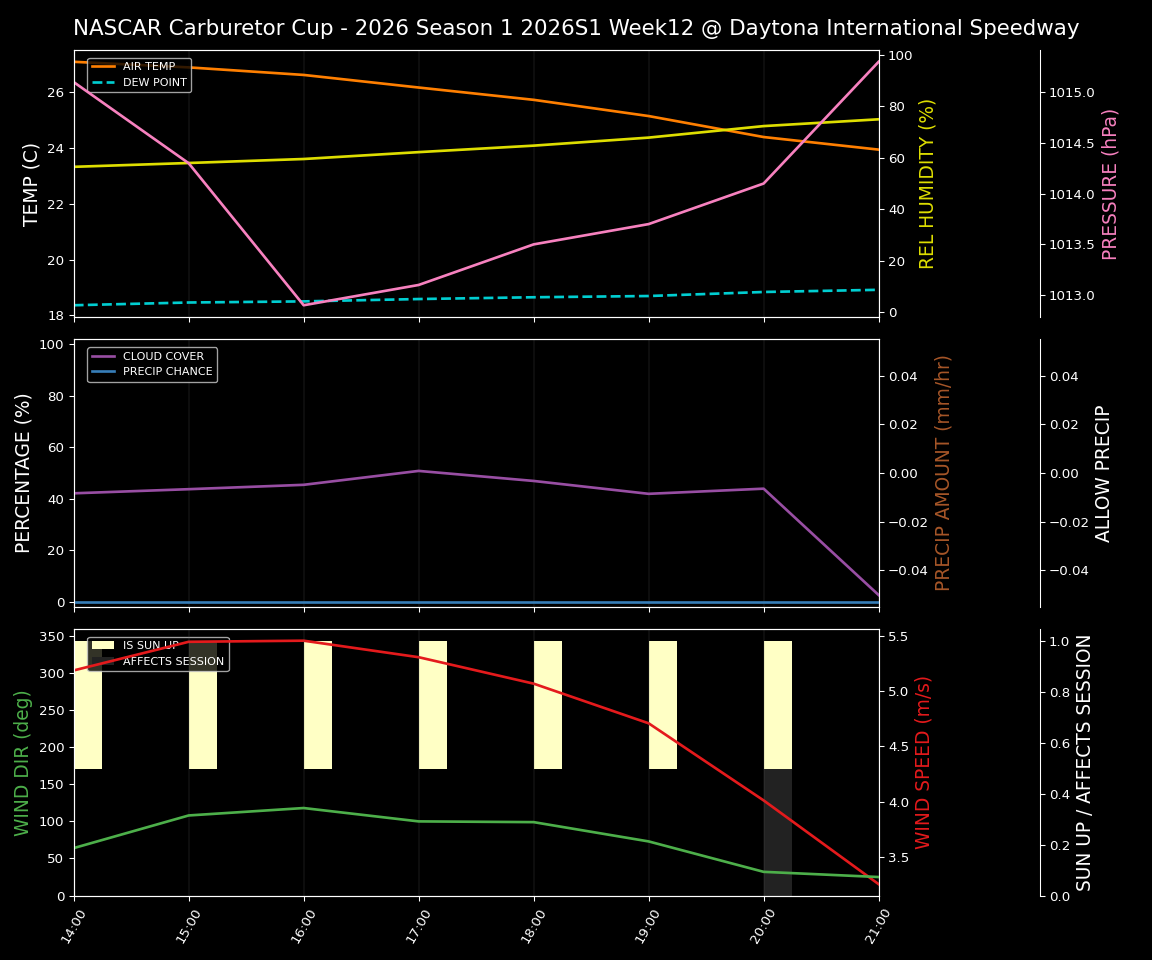Expand the bottom wind panel legend box

(158, 653)
